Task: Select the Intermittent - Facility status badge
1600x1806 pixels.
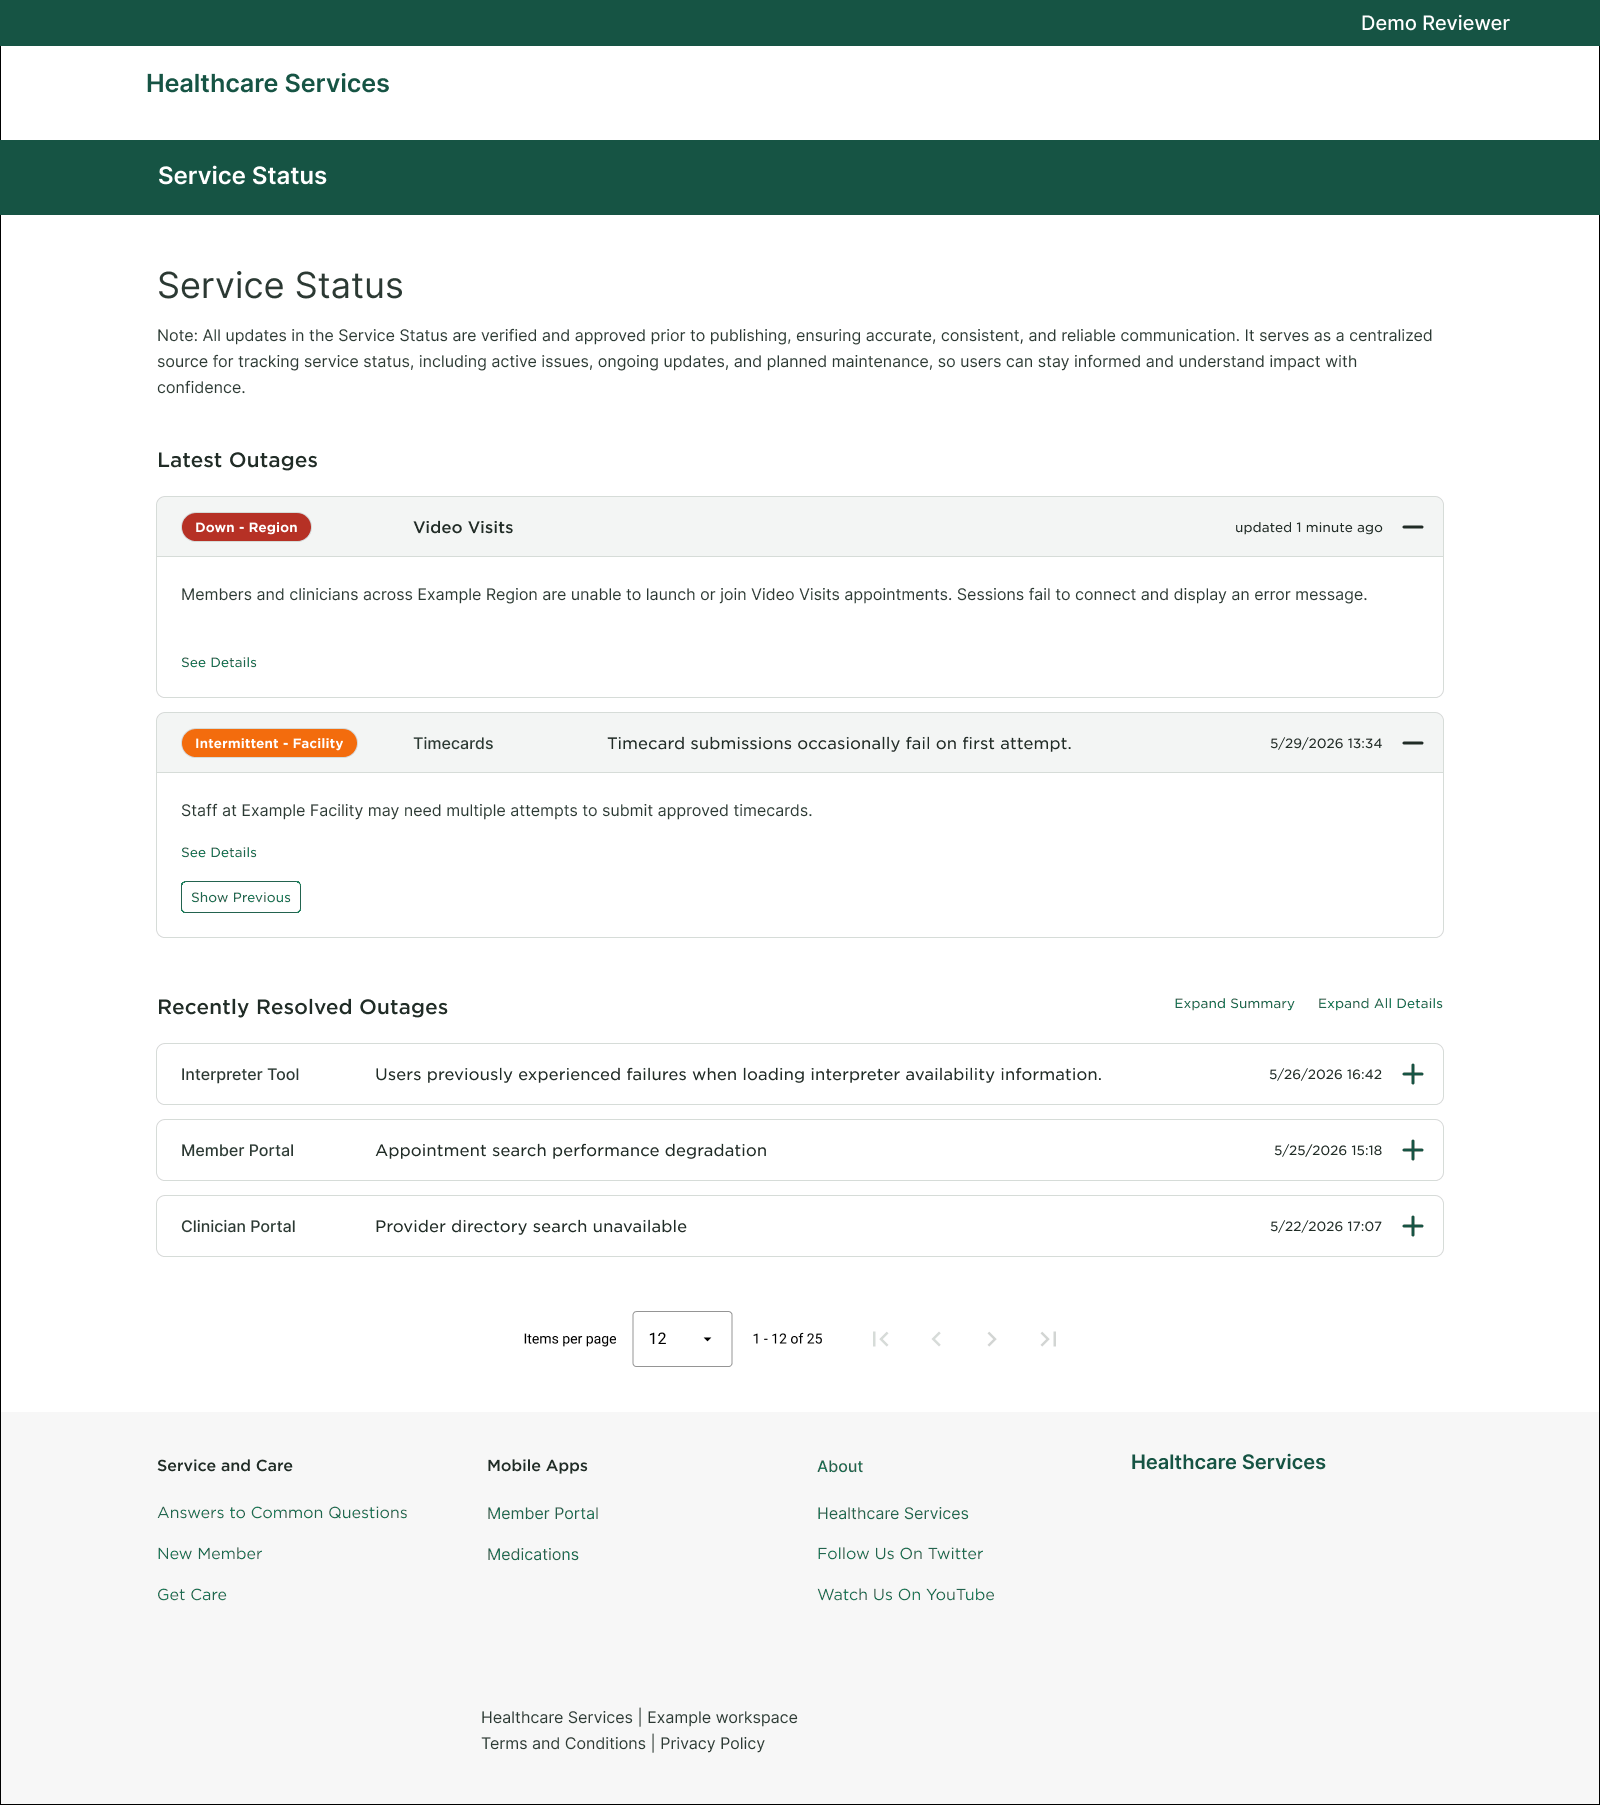Action: pyautogui.click(x=269, y=743)
